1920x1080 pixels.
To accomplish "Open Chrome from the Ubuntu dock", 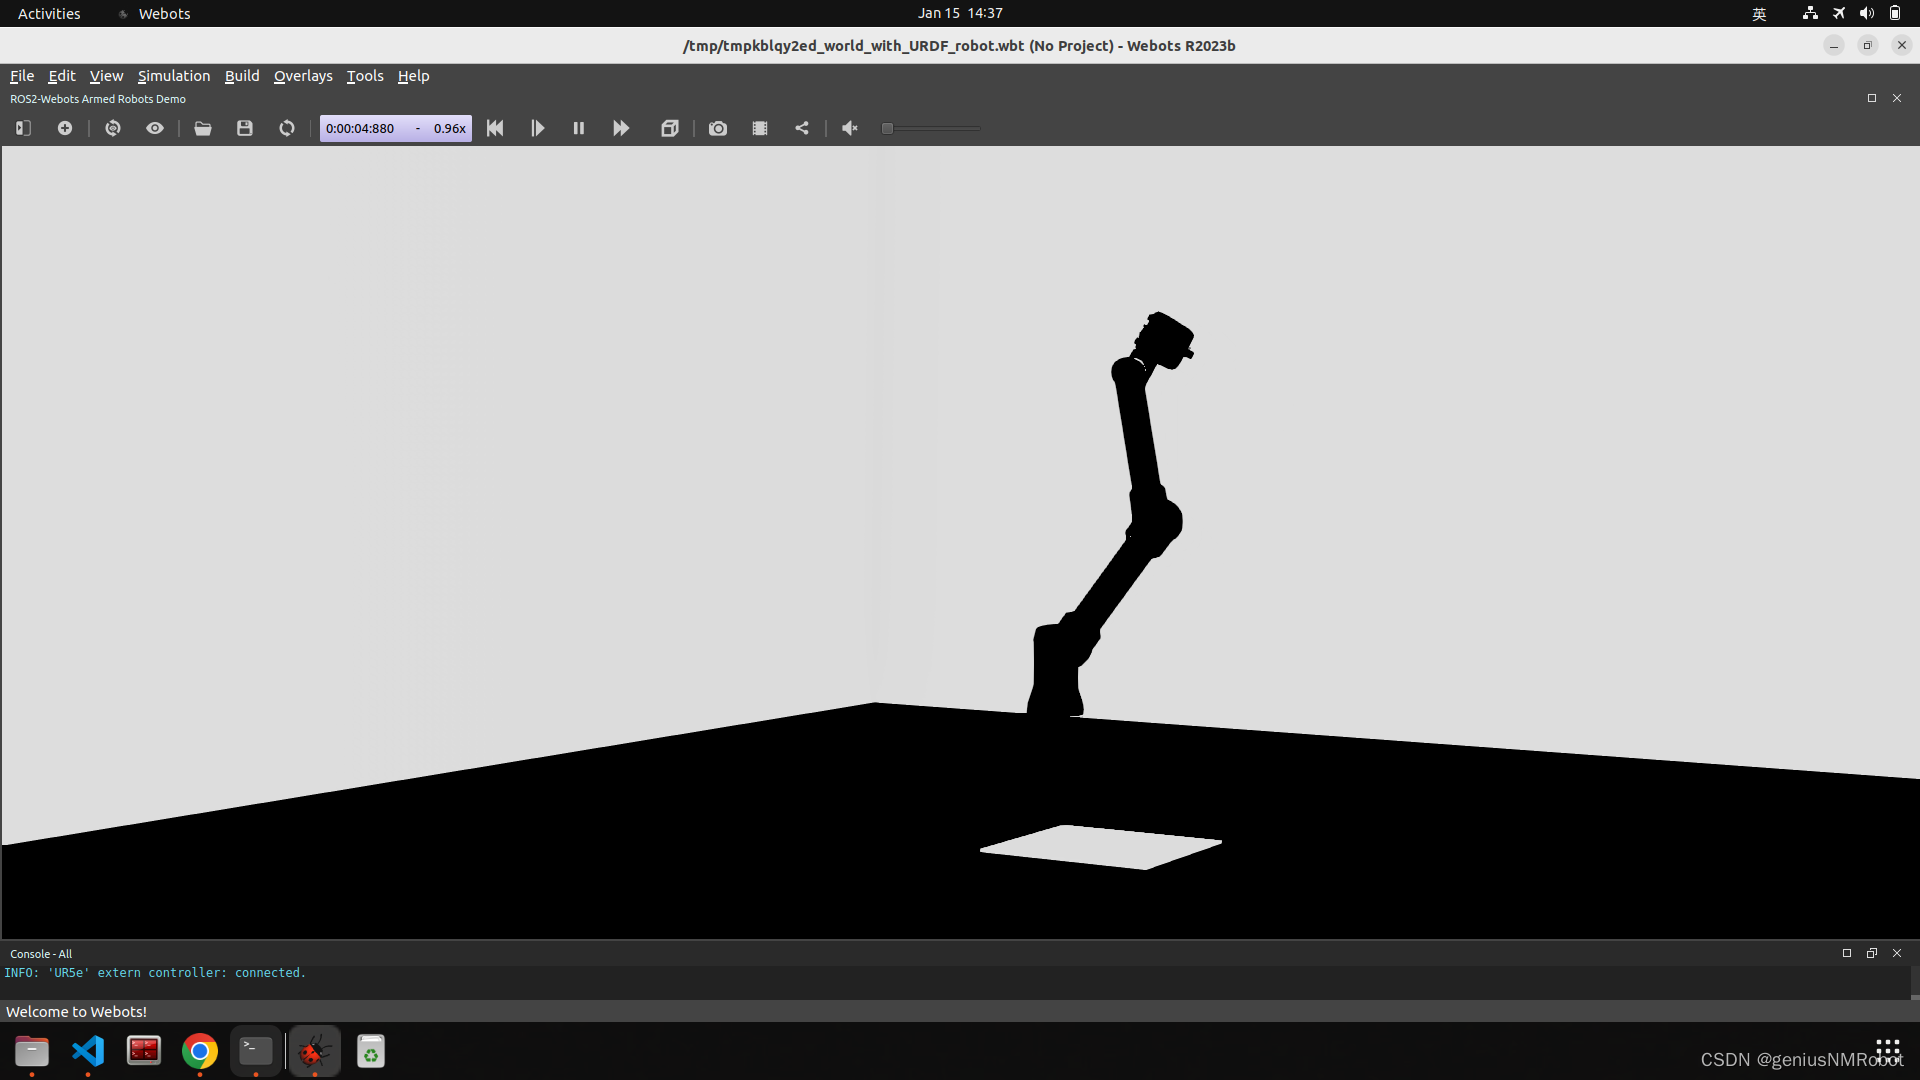I will [x=200, y=1051].
